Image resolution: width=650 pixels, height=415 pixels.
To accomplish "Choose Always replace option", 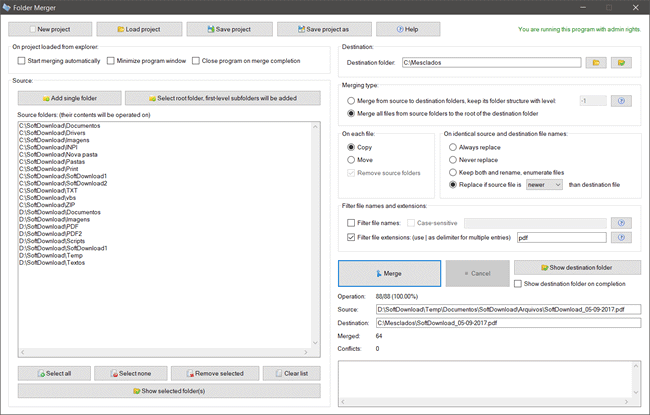I will coord(453,146).
